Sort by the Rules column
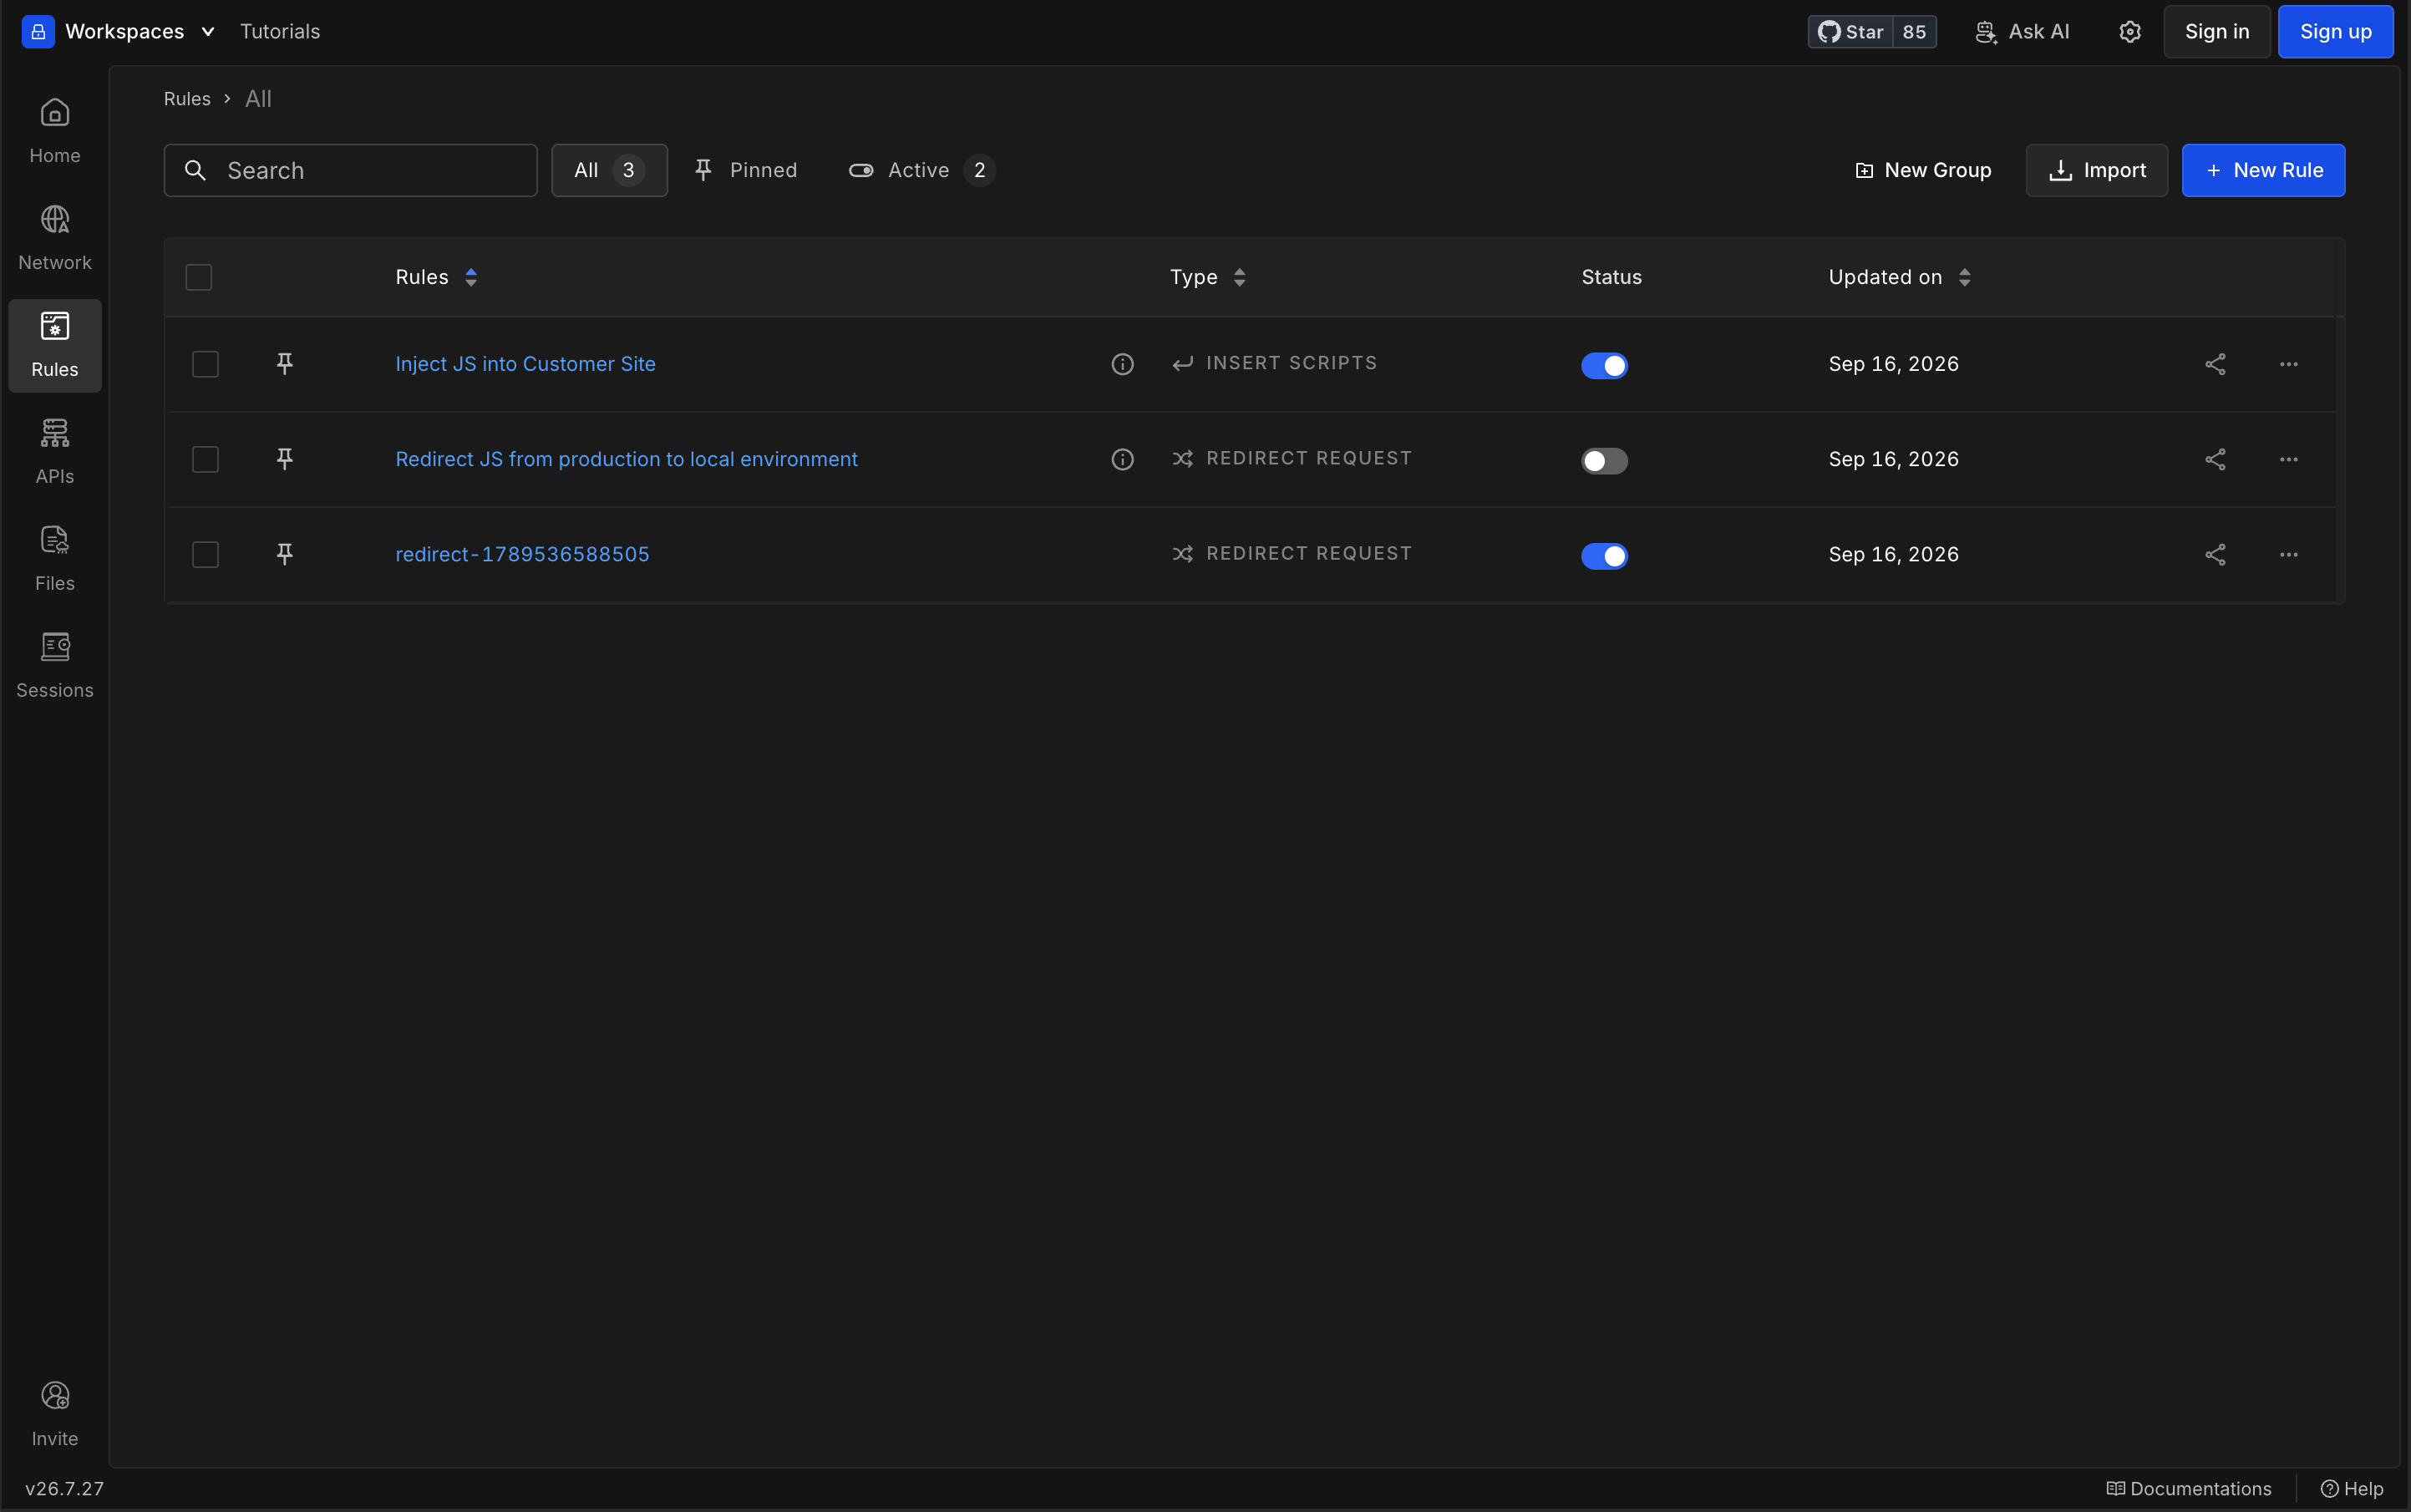Screen dimensions: 2411x1512 click(x=436, y=277)
